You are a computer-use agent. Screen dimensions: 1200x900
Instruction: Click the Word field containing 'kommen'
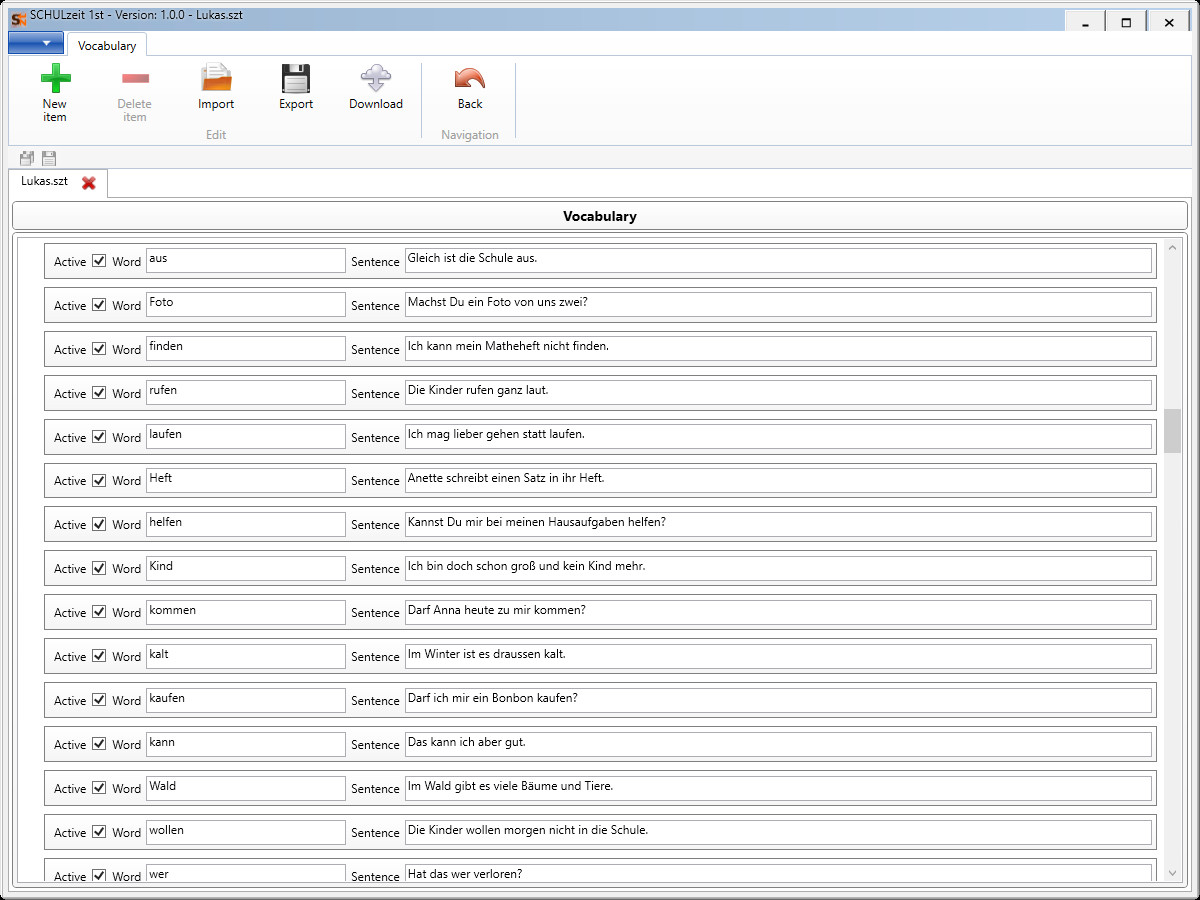pos(246,612)
